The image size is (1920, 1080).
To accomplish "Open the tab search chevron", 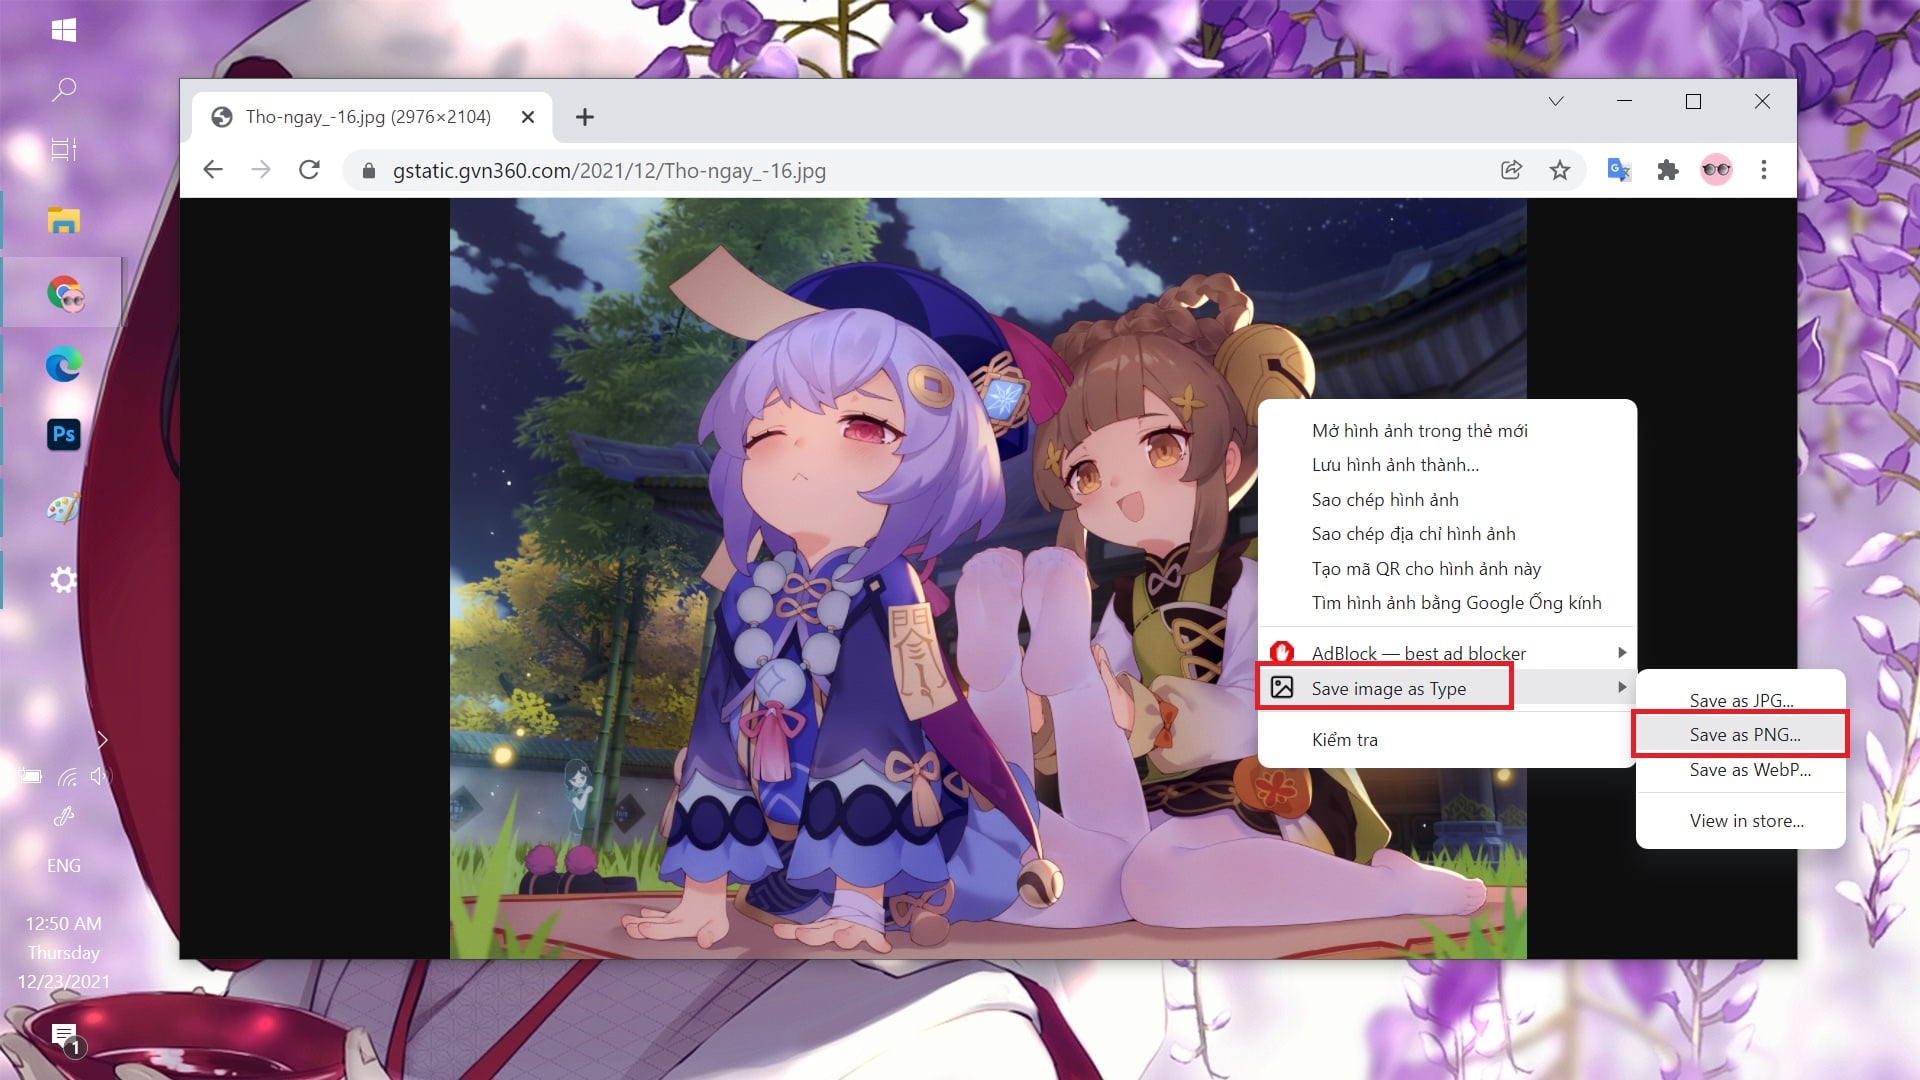I will (1556, 101).
